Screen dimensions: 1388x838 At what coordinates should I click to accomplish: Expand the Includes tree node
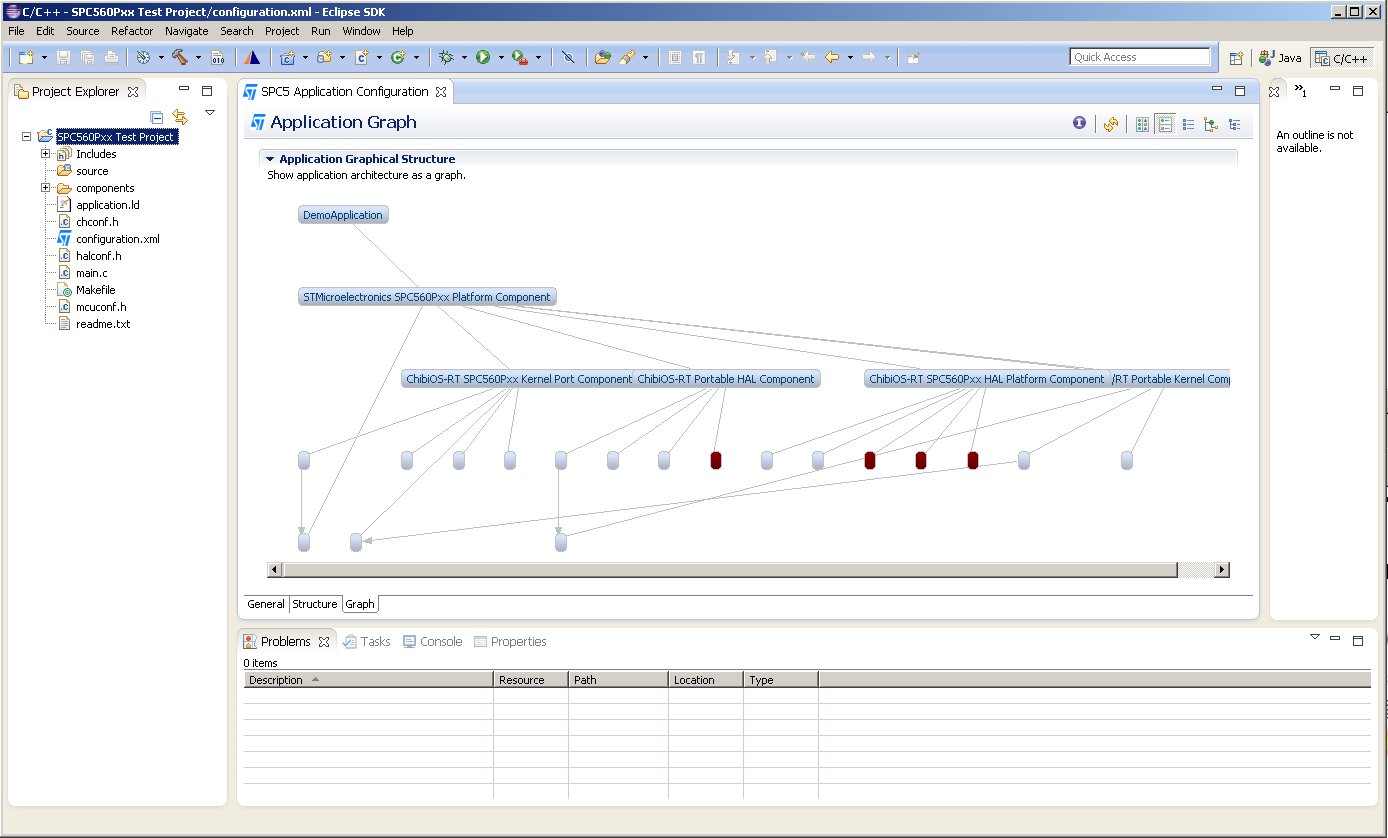coord(45,154)
